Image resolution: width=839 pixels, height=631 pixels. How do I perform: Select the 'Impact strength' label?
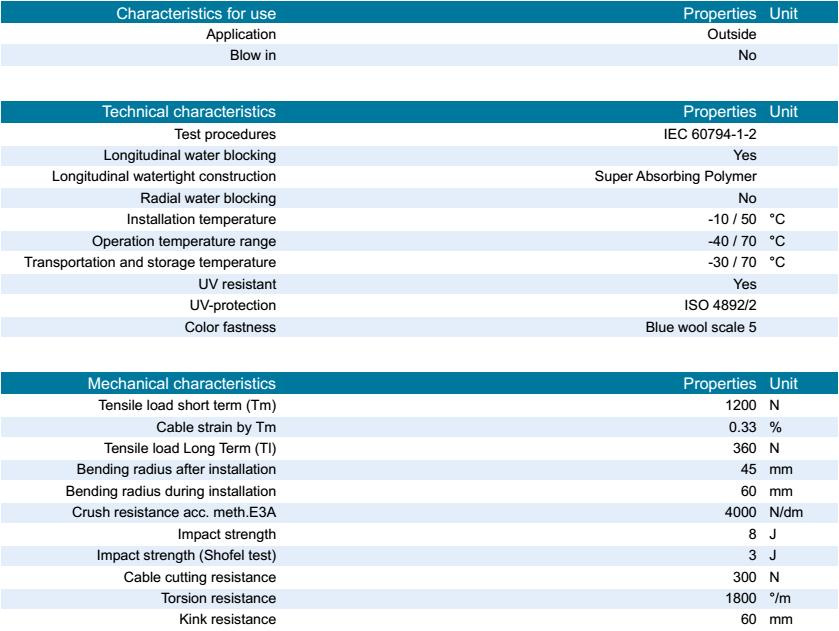226,534
